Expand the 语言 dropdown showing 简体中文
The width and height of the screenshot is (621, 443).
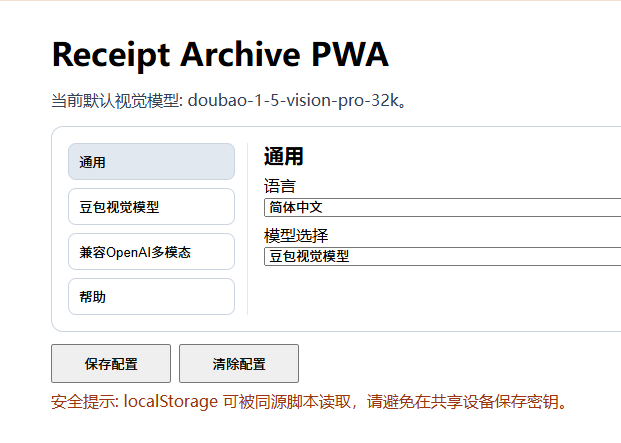point(442,208)
